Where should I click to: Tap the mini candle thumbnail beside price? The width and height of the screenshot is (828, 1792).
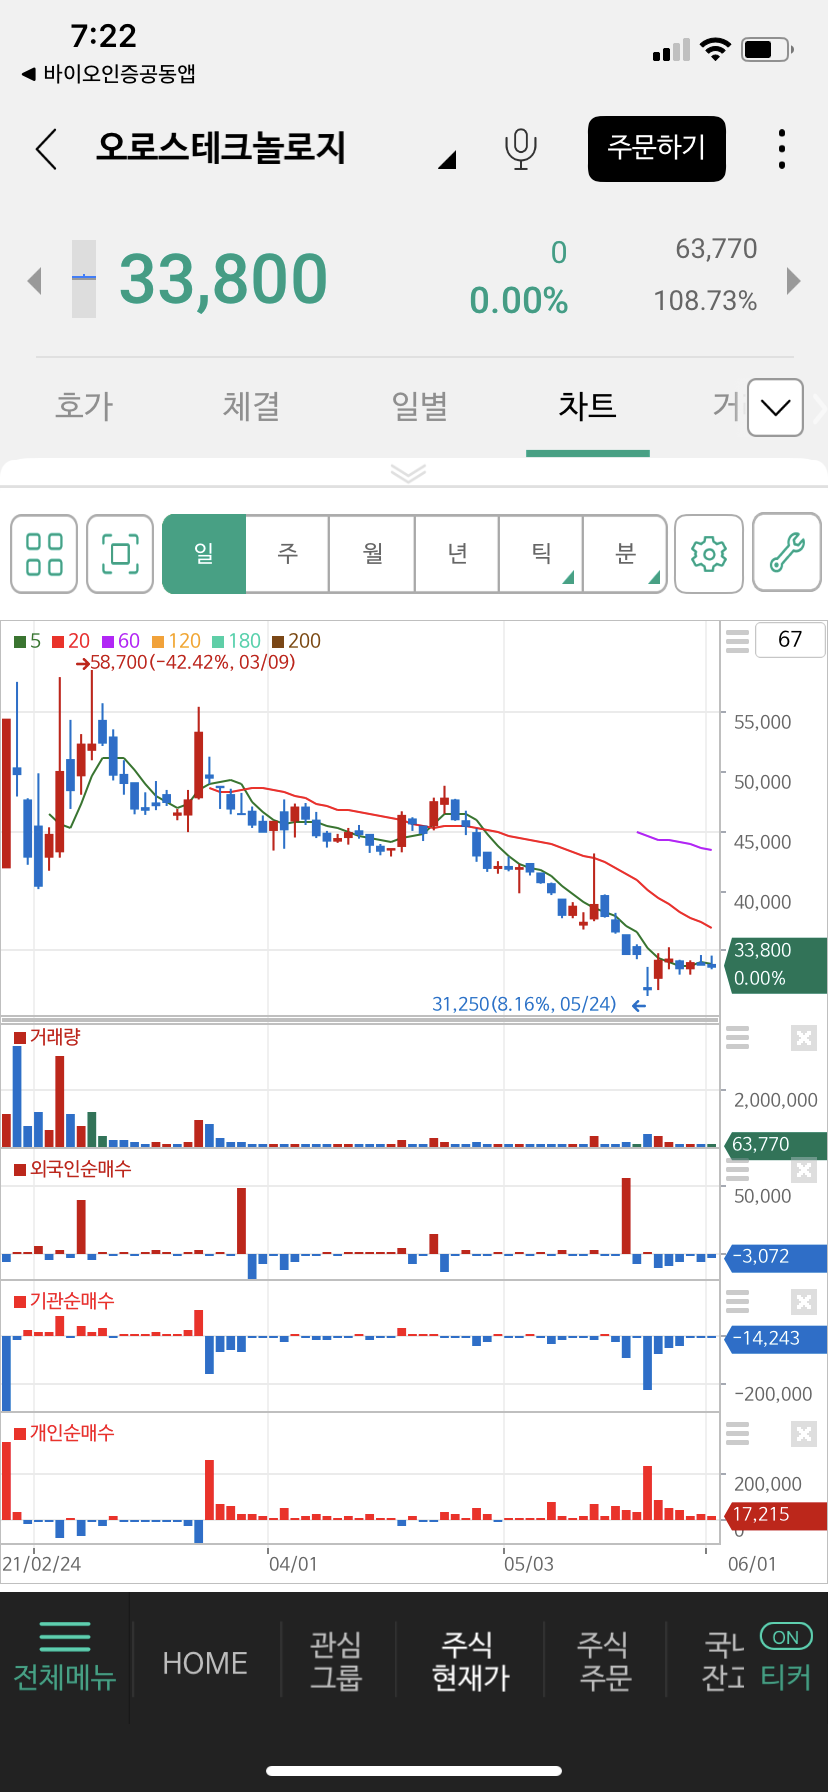[84, 279]
